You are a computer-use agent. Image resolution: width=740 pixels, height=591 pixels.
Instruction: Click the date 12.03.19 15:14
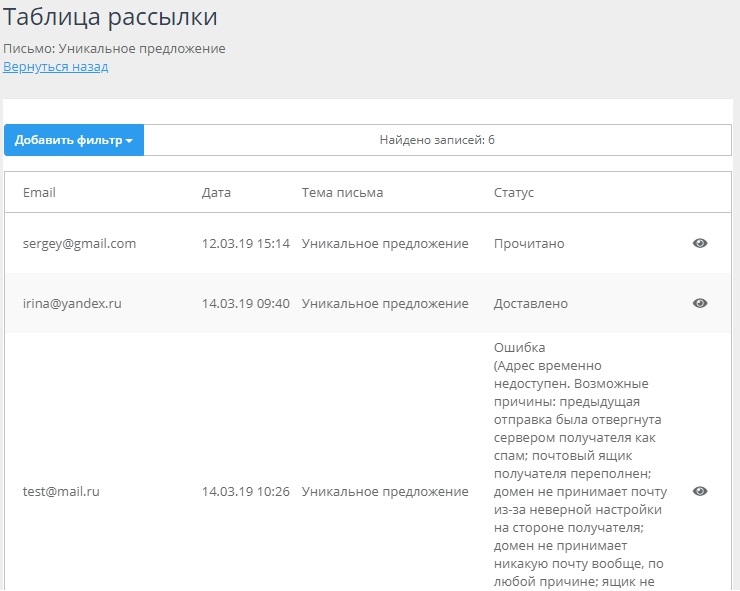pyautogui.click(x=246, y=243)
